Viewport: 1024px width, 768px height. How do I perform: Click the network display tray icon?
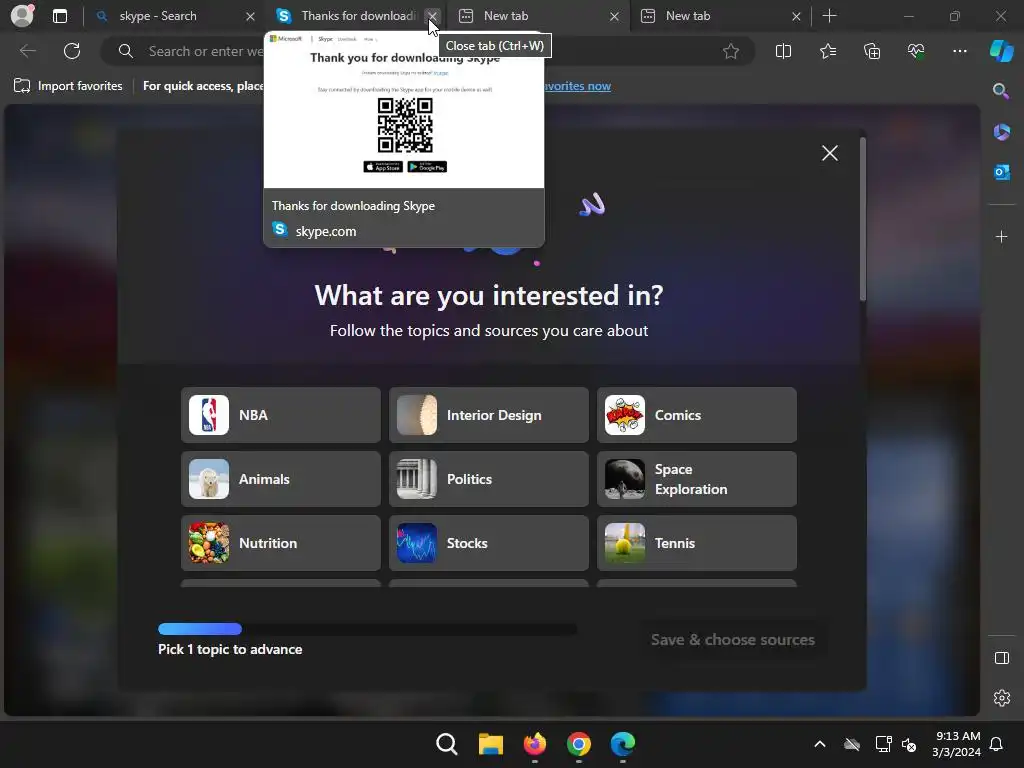[883, 744]
